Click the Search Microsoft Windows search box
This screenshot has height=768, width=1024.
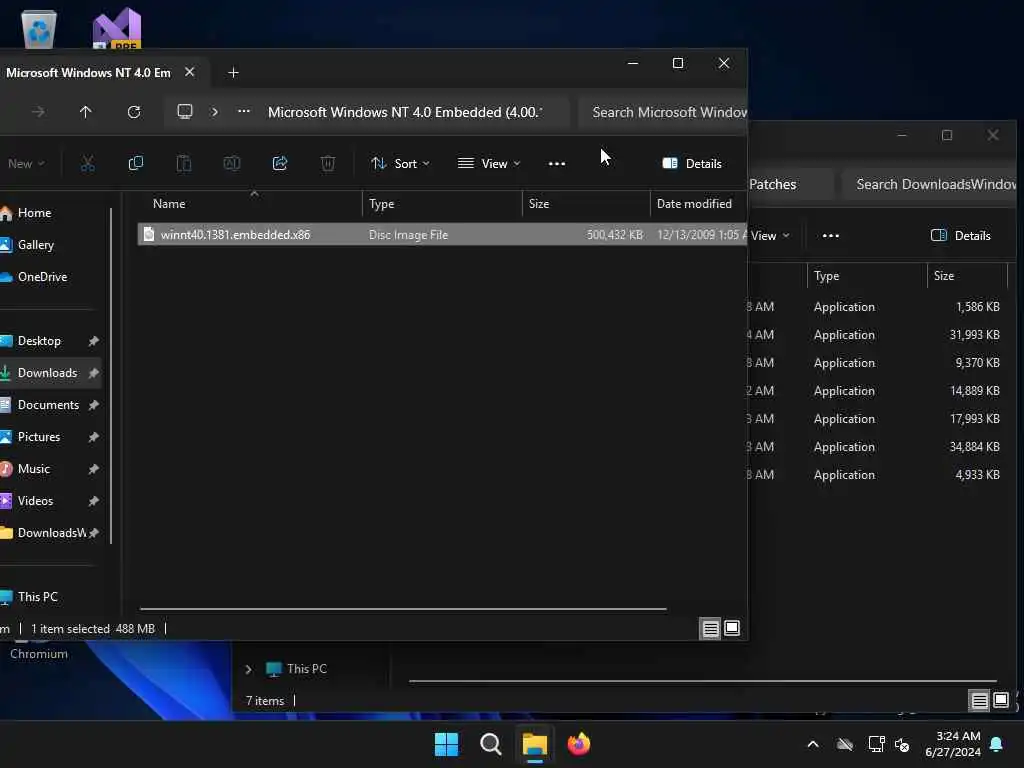(662, 112)
